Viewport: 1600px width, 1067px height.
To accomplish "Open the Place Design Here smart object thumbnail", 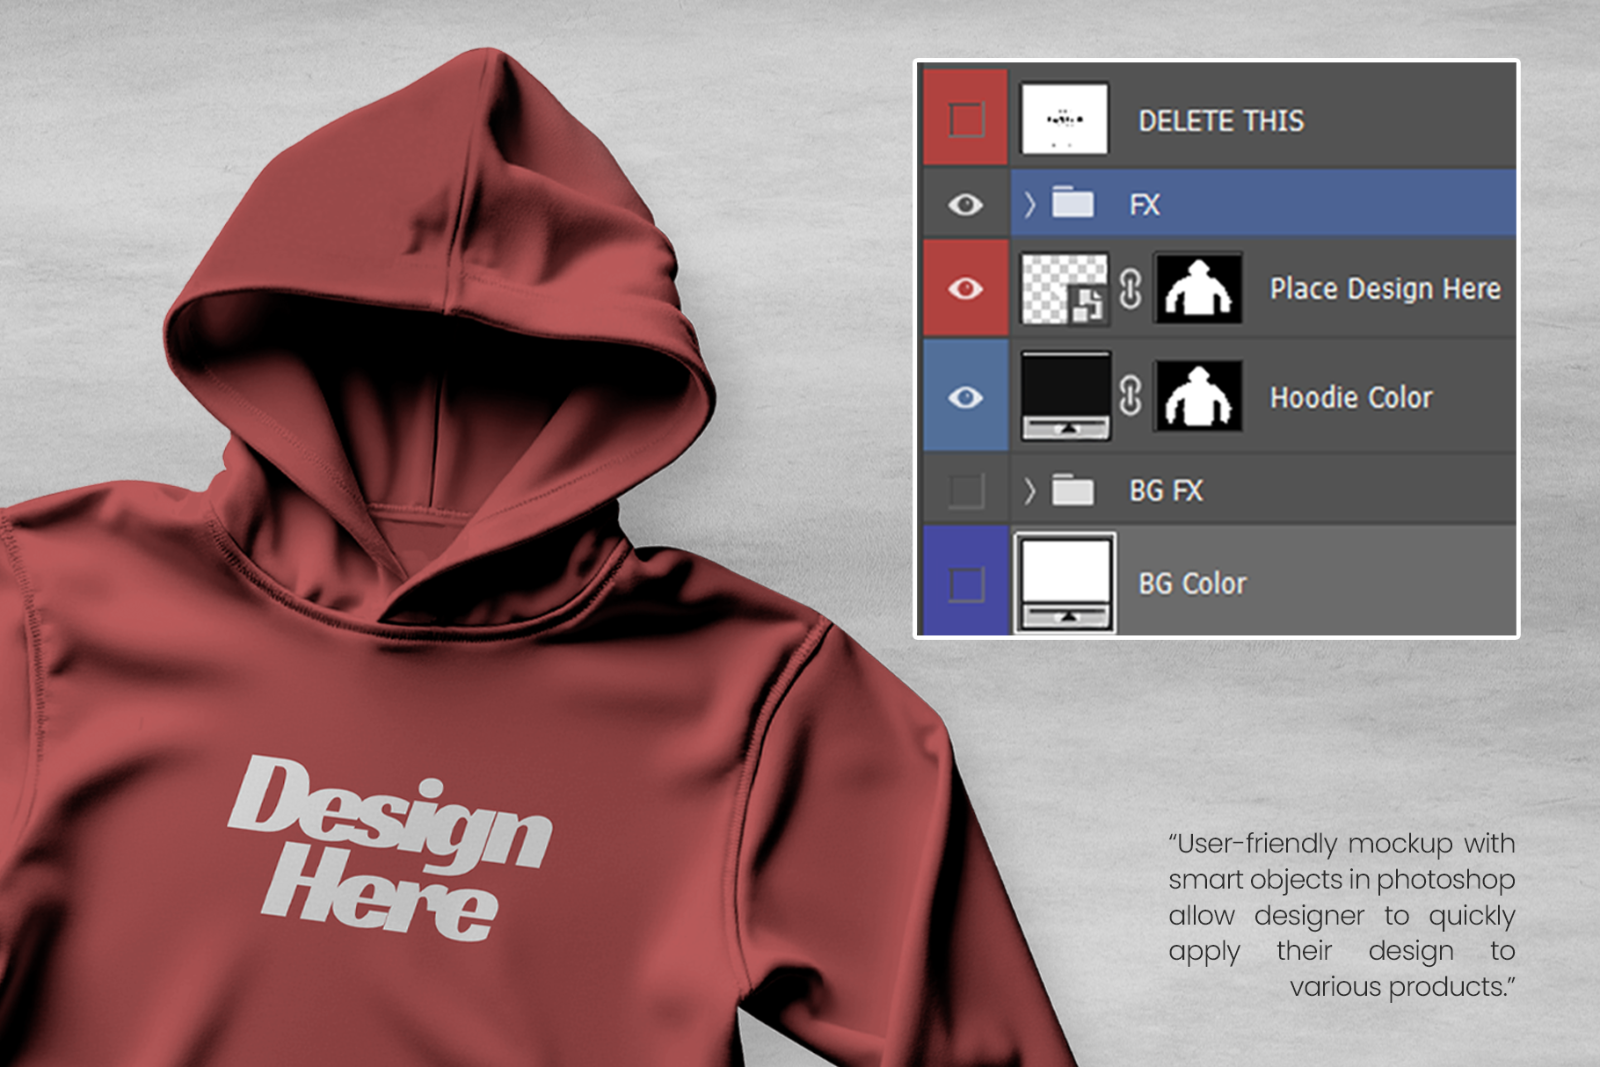I will coord(1065,289).
